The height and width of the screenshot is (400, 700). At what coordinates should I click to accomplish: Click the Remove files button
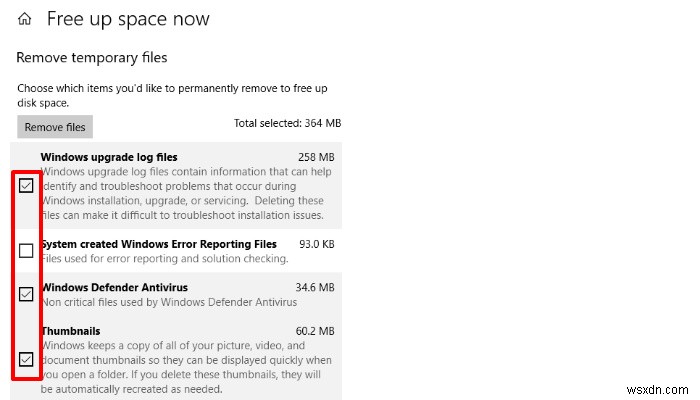click(55, 127)
